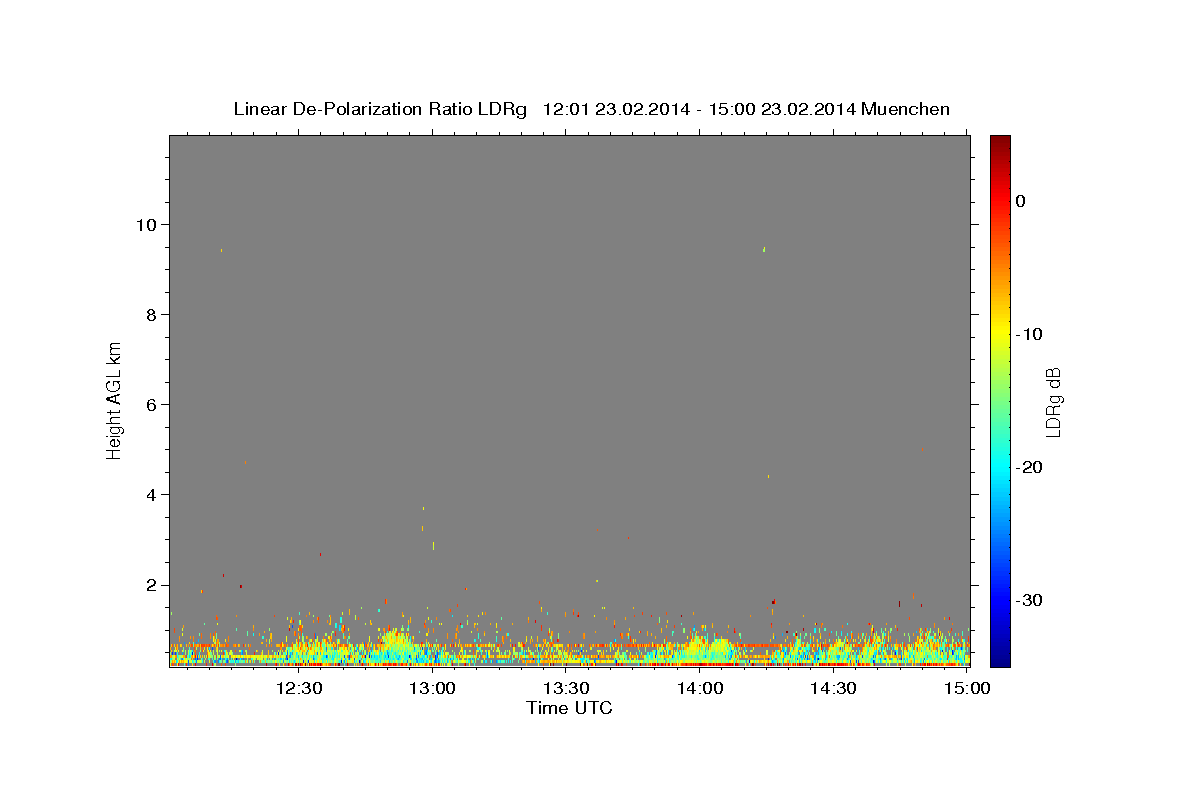
Task: Click the 14:30 time tick label
Action: 834,688
